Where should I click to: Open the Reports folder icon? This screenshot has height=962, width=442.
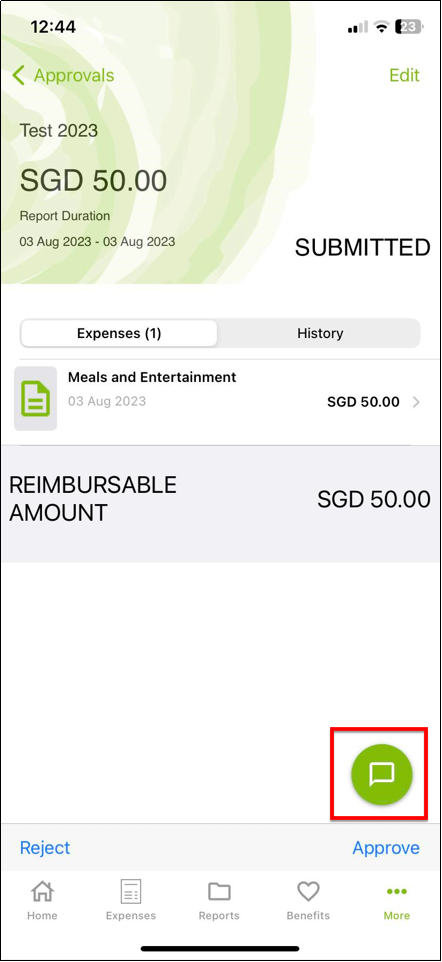[x=219, y=891]
